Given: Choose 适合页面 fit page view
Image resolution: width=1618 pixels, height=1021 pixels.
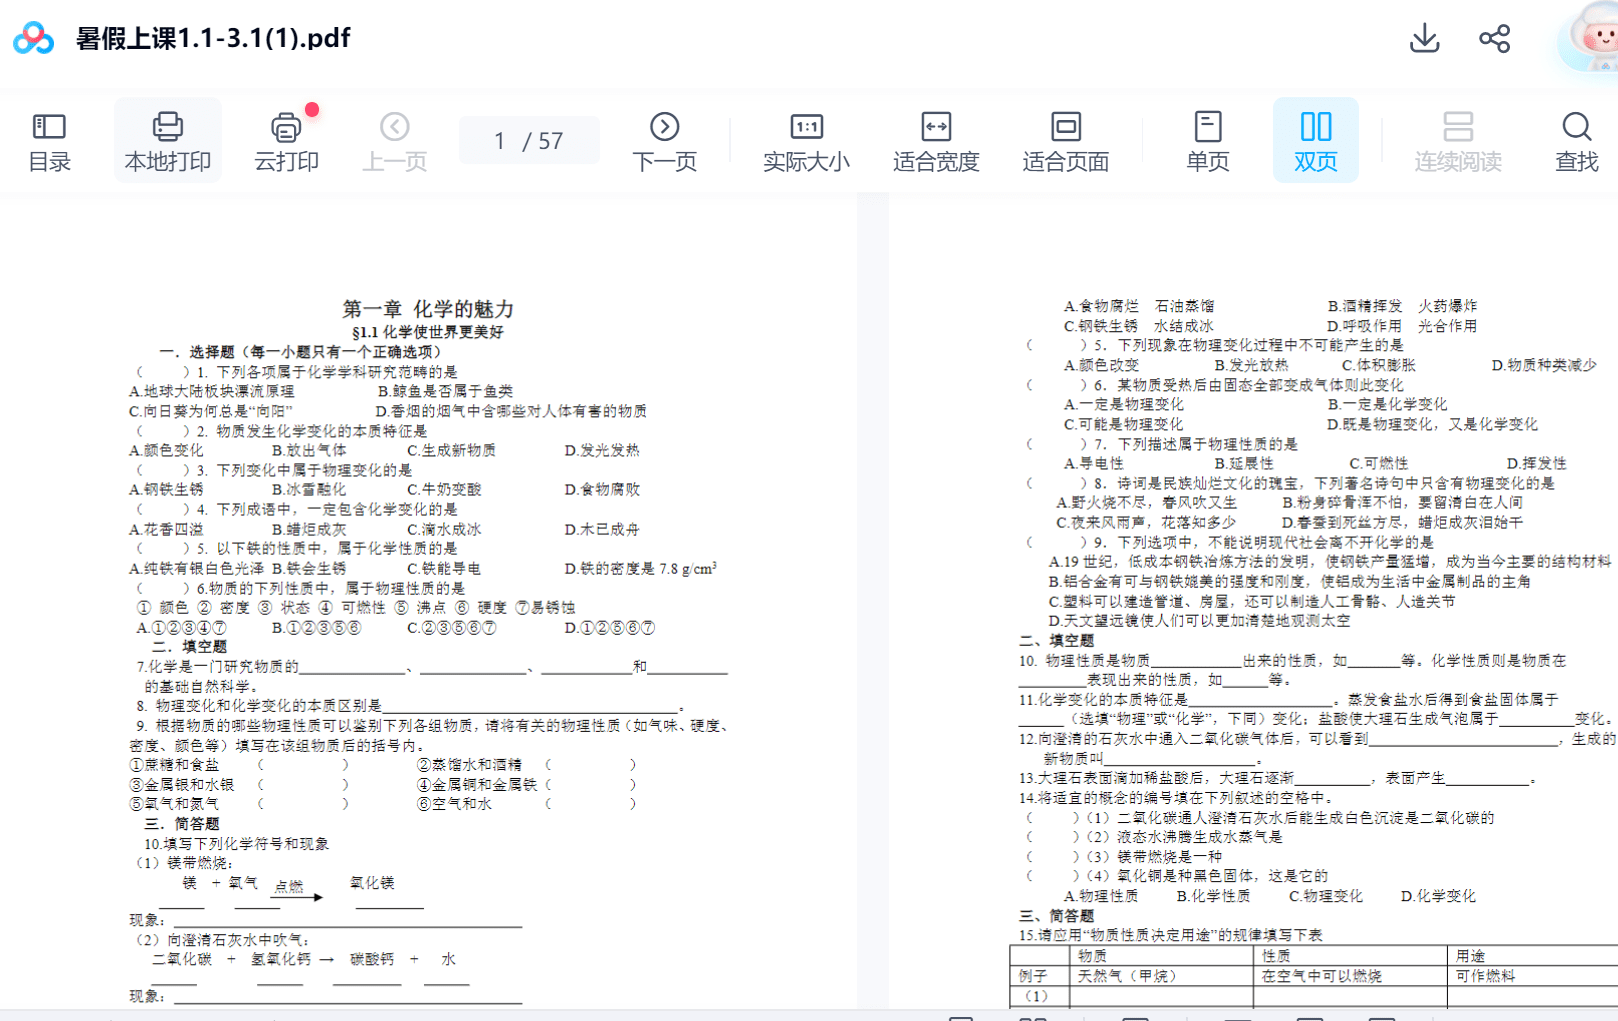Looking at the screenshot, I should coord(1065,141).
